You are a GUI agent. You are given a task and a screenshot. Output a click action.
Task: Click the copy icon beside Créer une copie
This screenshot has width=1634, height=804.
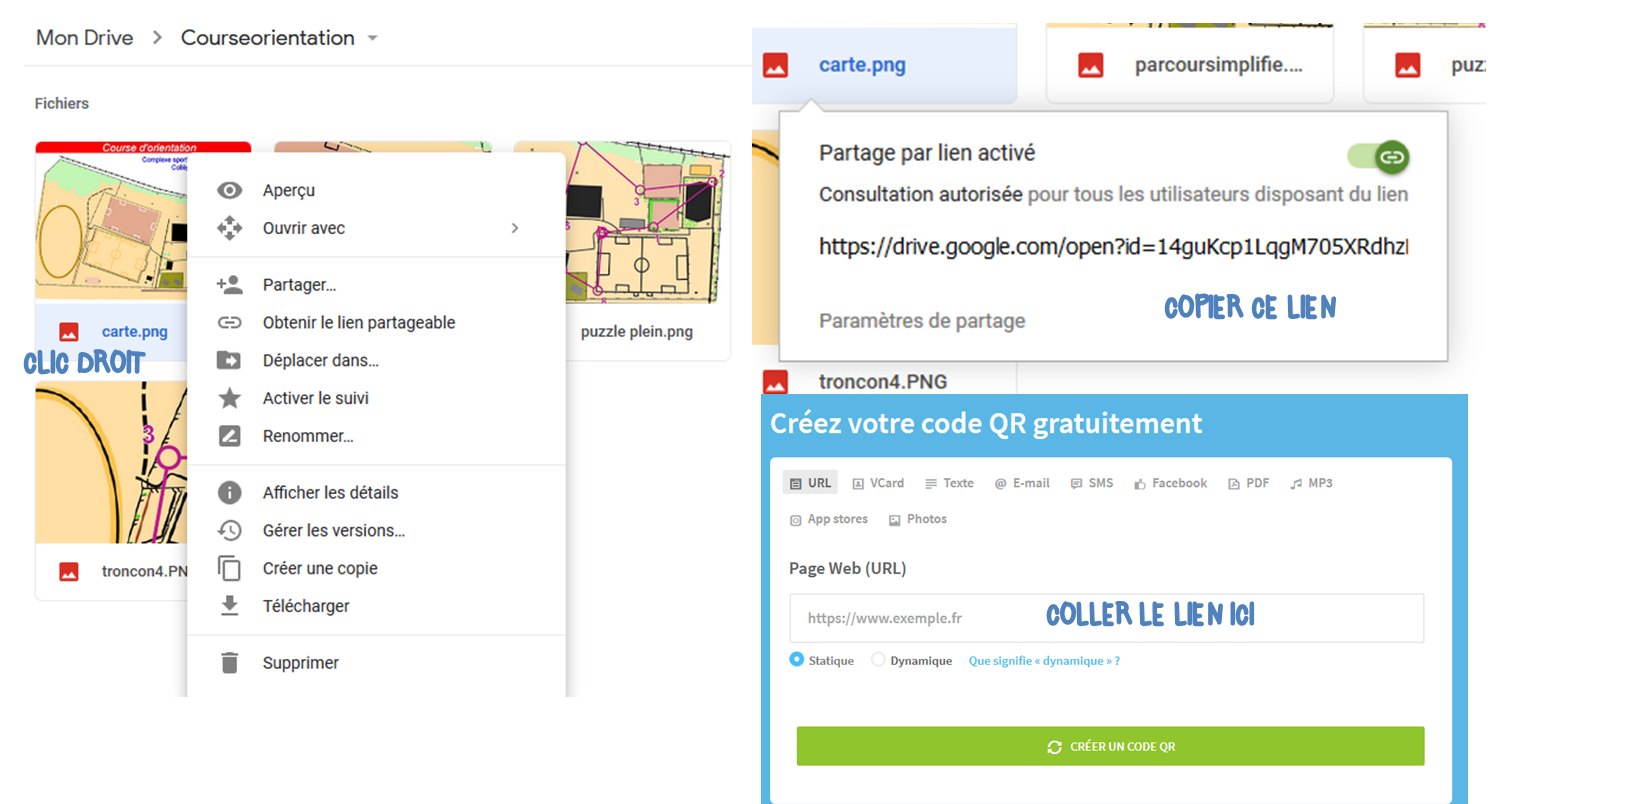(230, 568)
